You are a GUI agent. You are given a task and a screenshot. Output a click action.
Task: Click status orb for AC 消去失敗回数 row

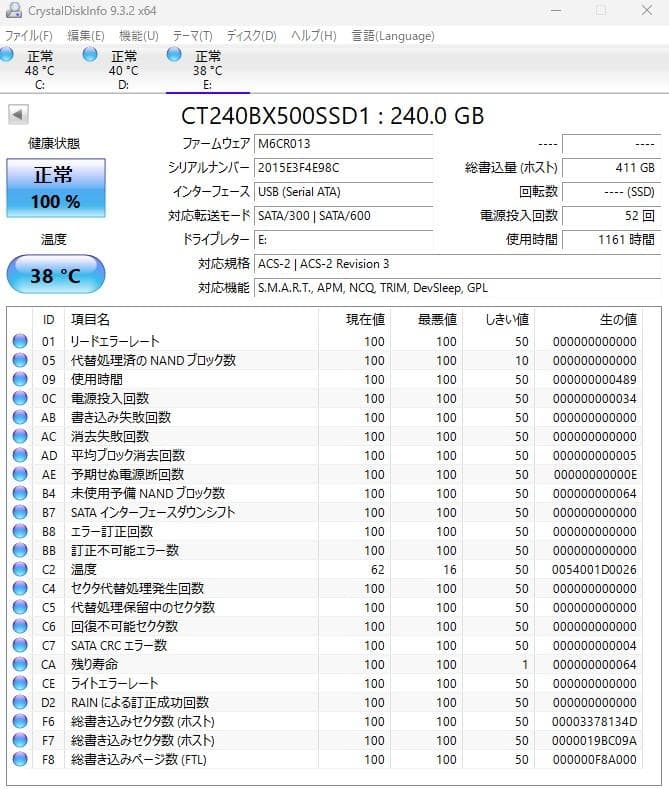(20, 436)
